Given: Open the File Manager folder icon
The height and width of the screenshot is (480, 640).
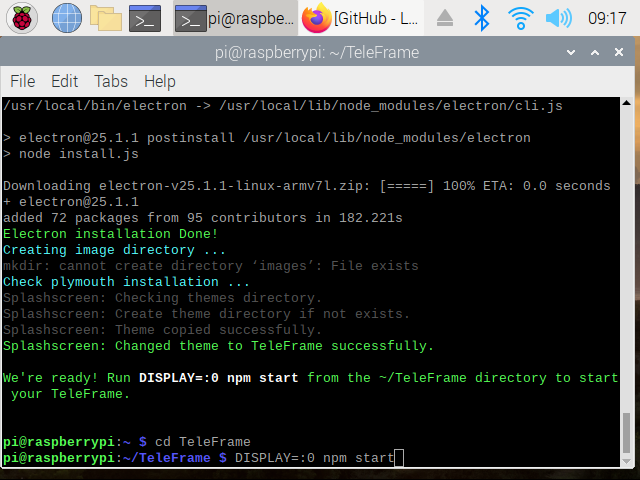Looking at the screenshot, I should [x=106, y=18].
